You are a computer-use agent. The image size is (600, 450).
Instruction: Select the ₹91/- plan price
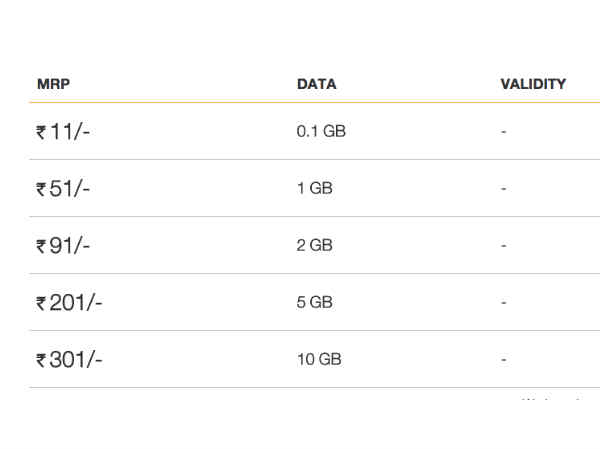(x=63, y=246)
